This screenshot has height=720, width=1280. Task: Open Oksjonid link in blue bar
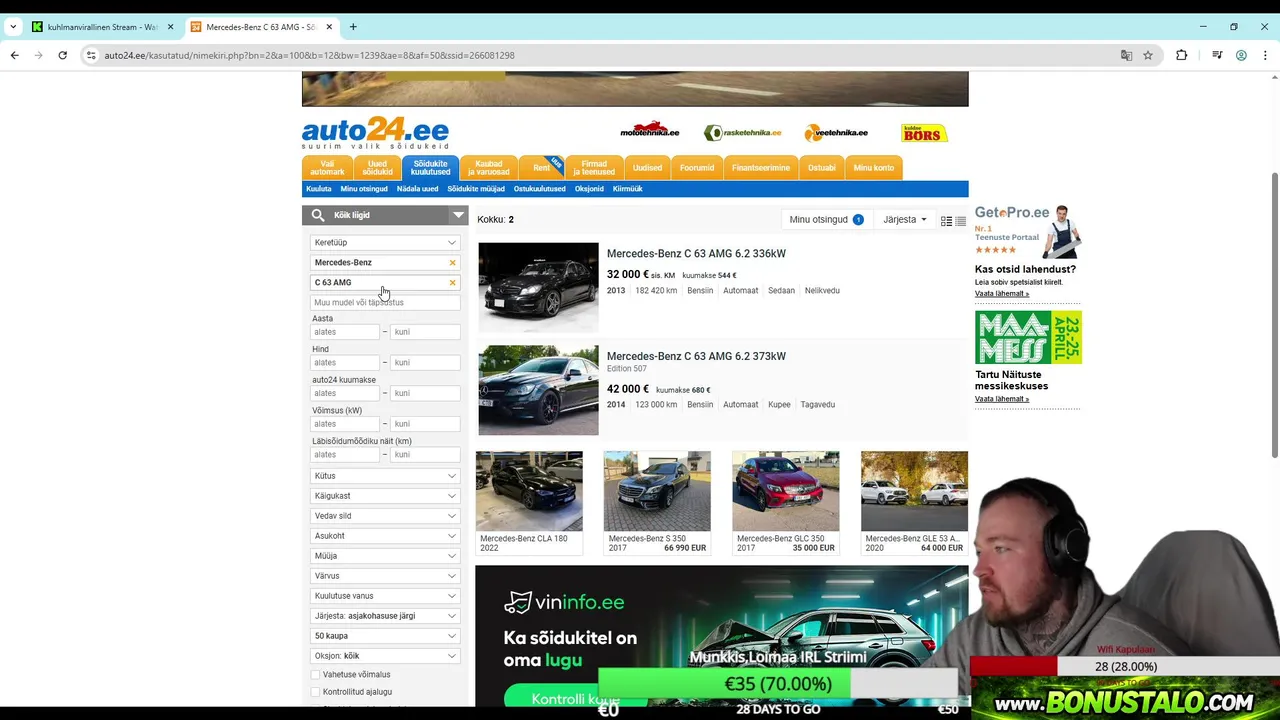589,189
